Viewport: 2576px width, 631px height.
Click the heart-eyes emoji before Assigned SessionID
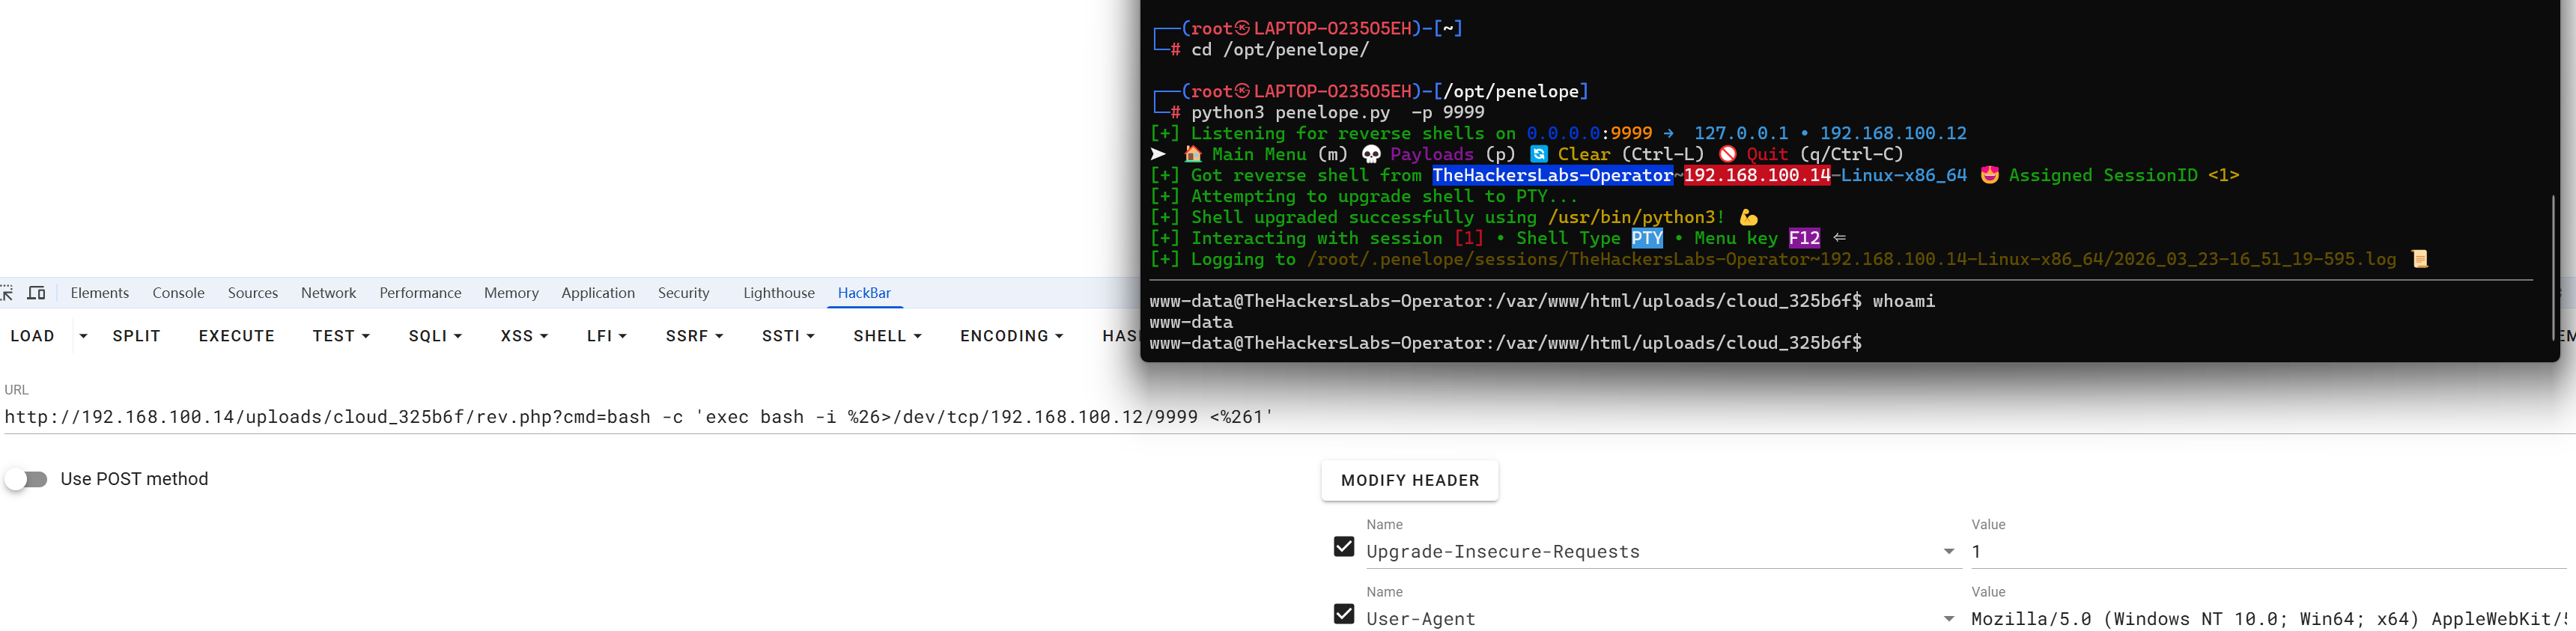point(1989,176)
